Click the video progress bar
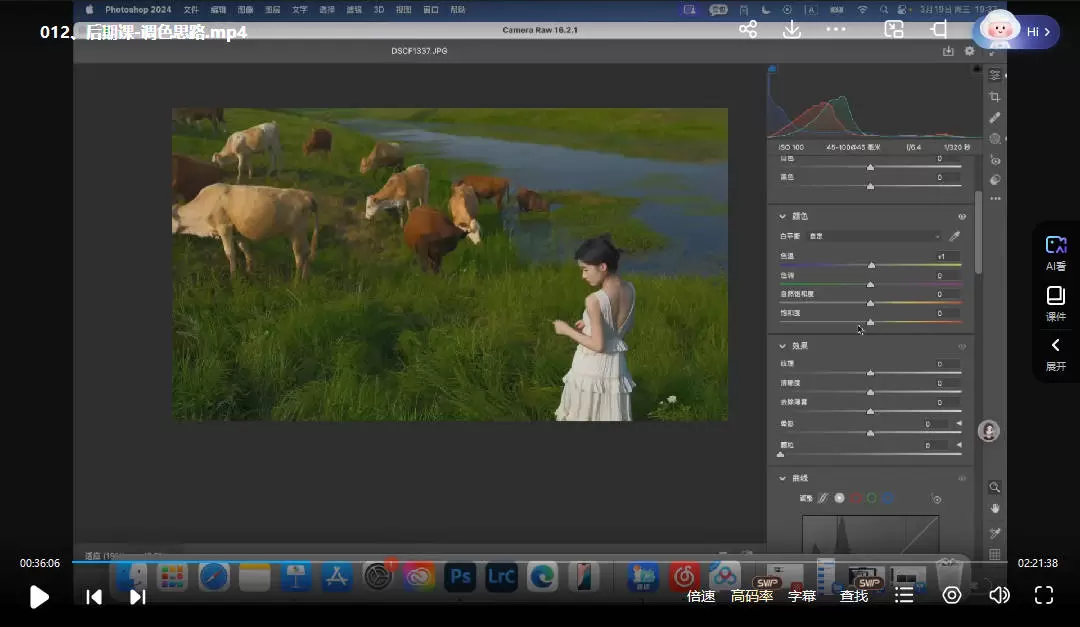The width and height of the screenshot is (1080, 627). 540,562
